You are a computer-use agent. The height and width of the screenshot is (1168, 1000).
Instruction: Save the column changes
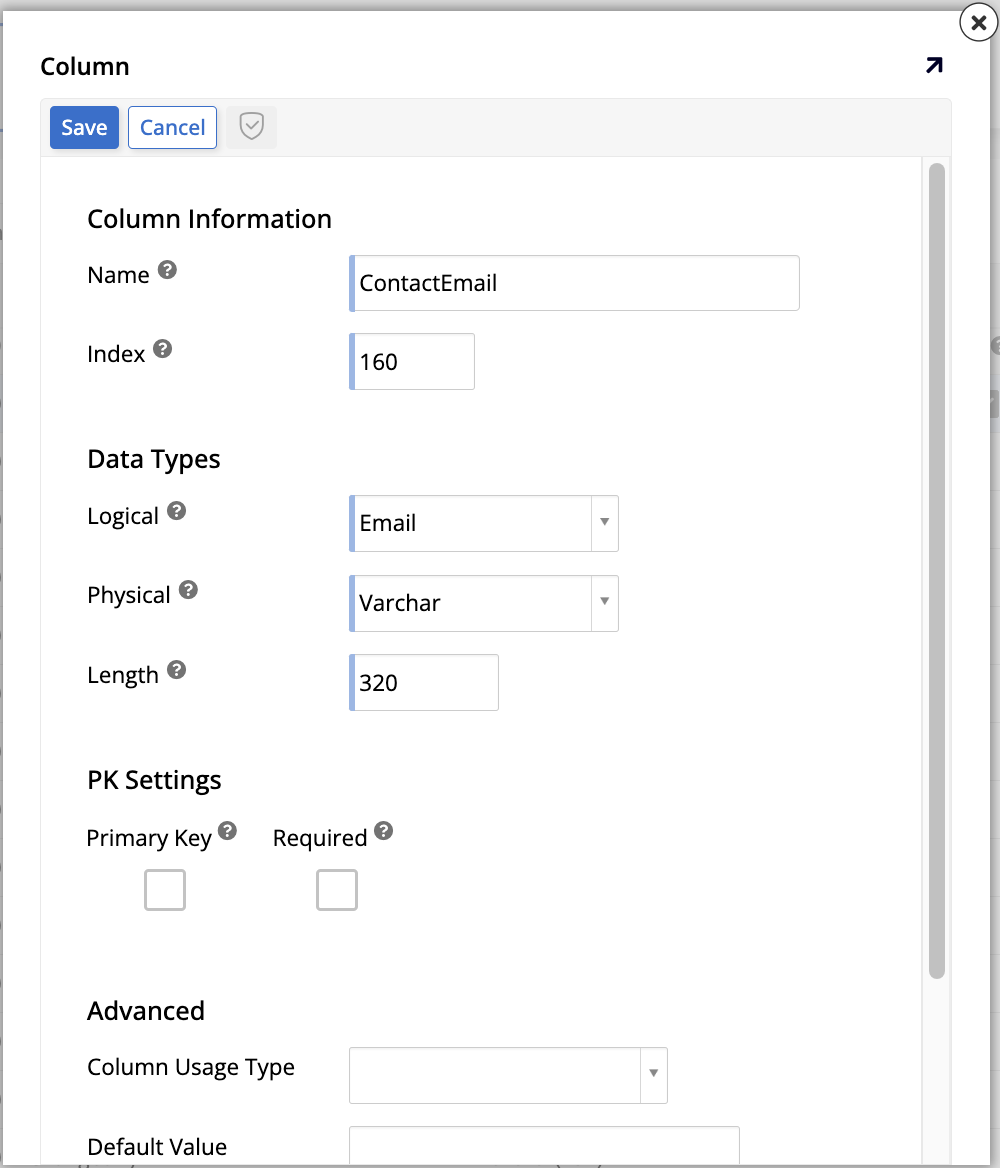pos(84,127)
